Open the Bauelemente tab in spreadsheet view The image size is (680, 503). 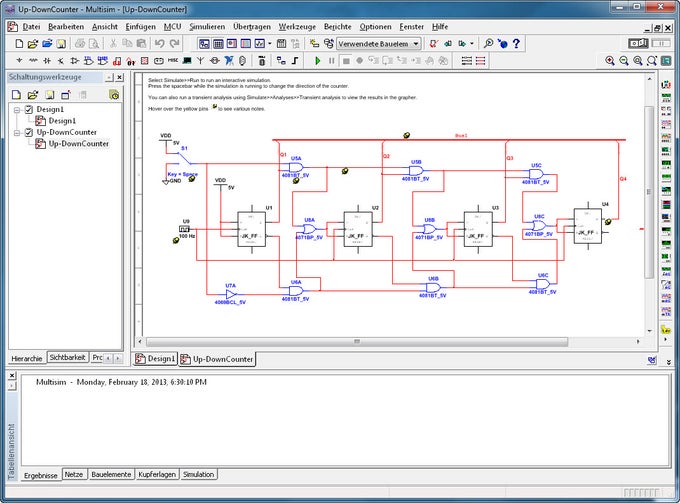111,474
